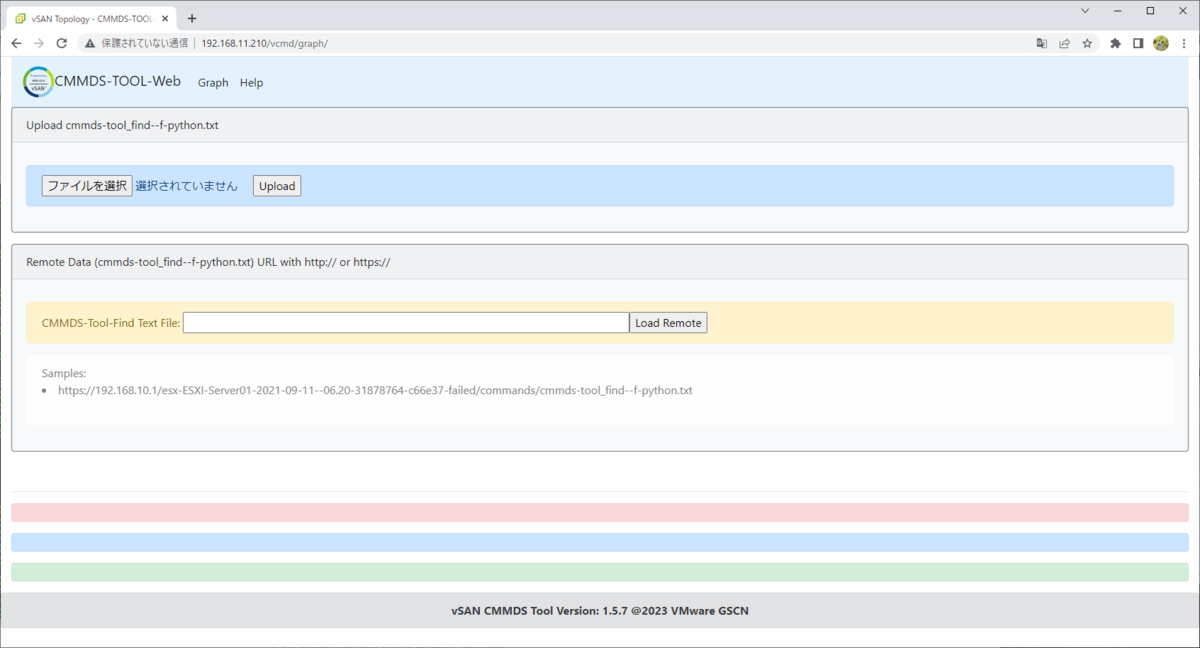Click the vSAN CMMDS Tool Version footer text
The width and height of the screenshot is (1200, 648).
pyautogui.click(x=600, y=610)
